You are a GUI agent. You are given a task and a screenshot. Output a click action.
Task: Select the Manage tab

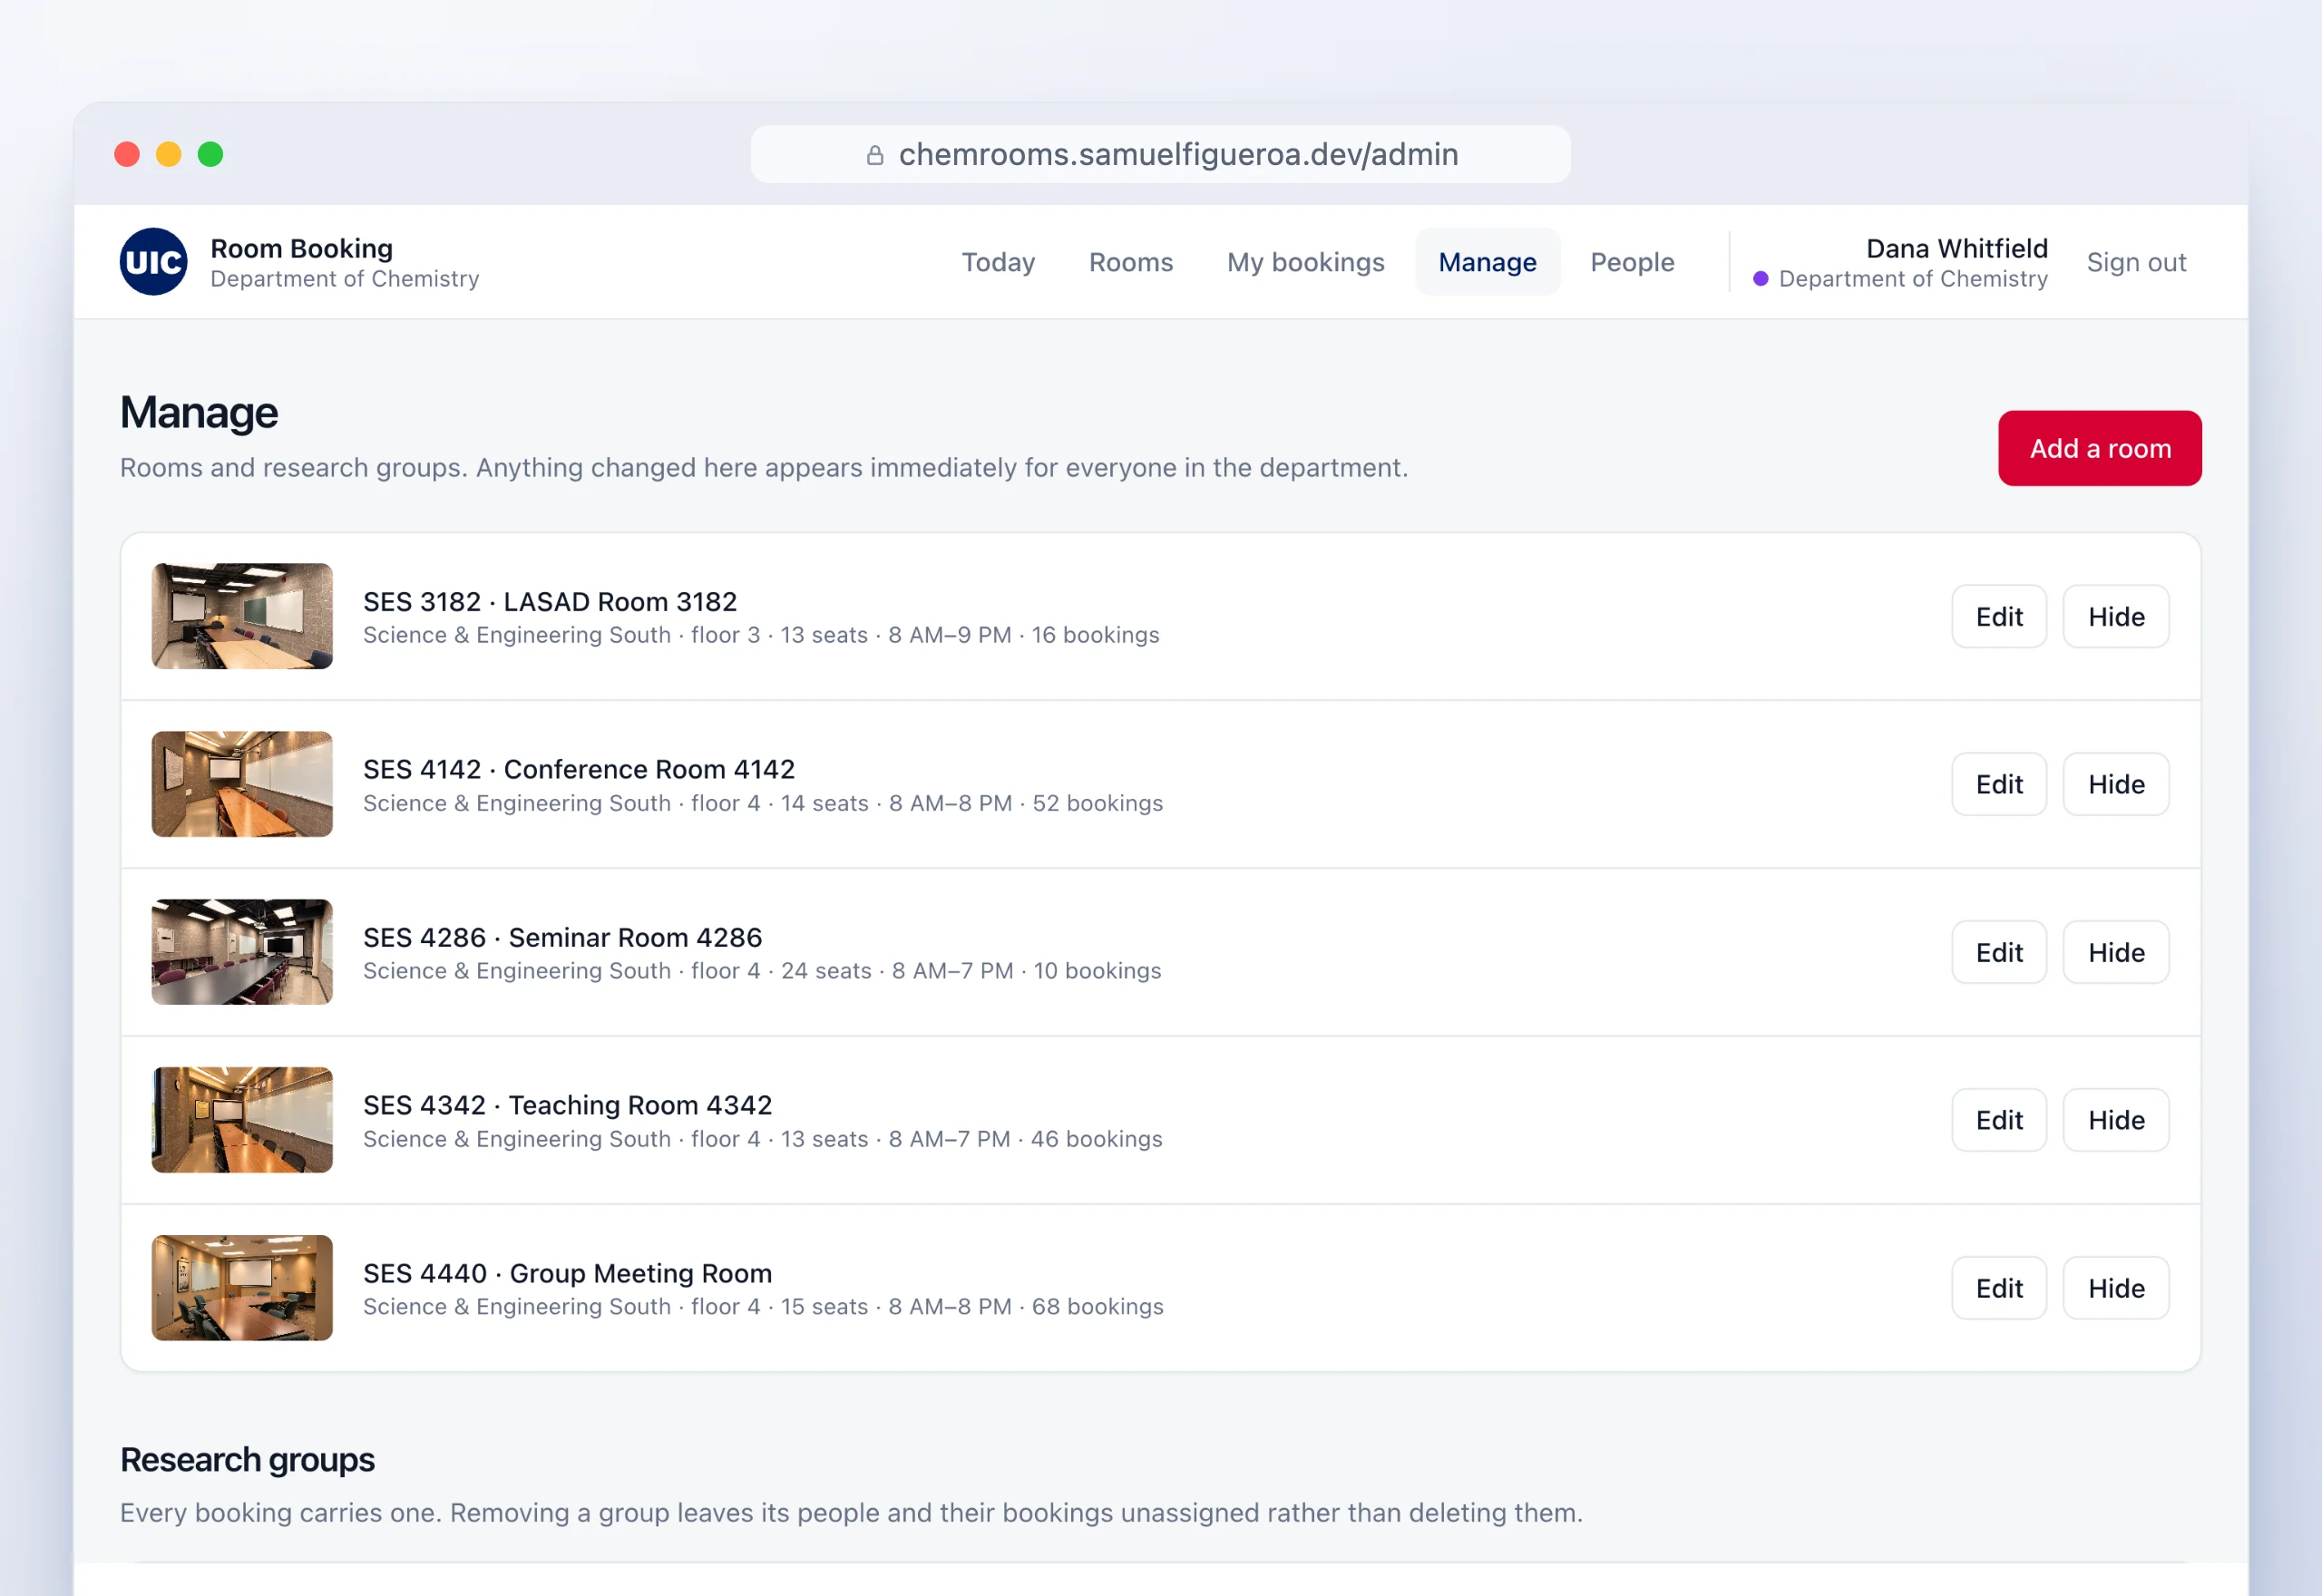pos(1487,262)
